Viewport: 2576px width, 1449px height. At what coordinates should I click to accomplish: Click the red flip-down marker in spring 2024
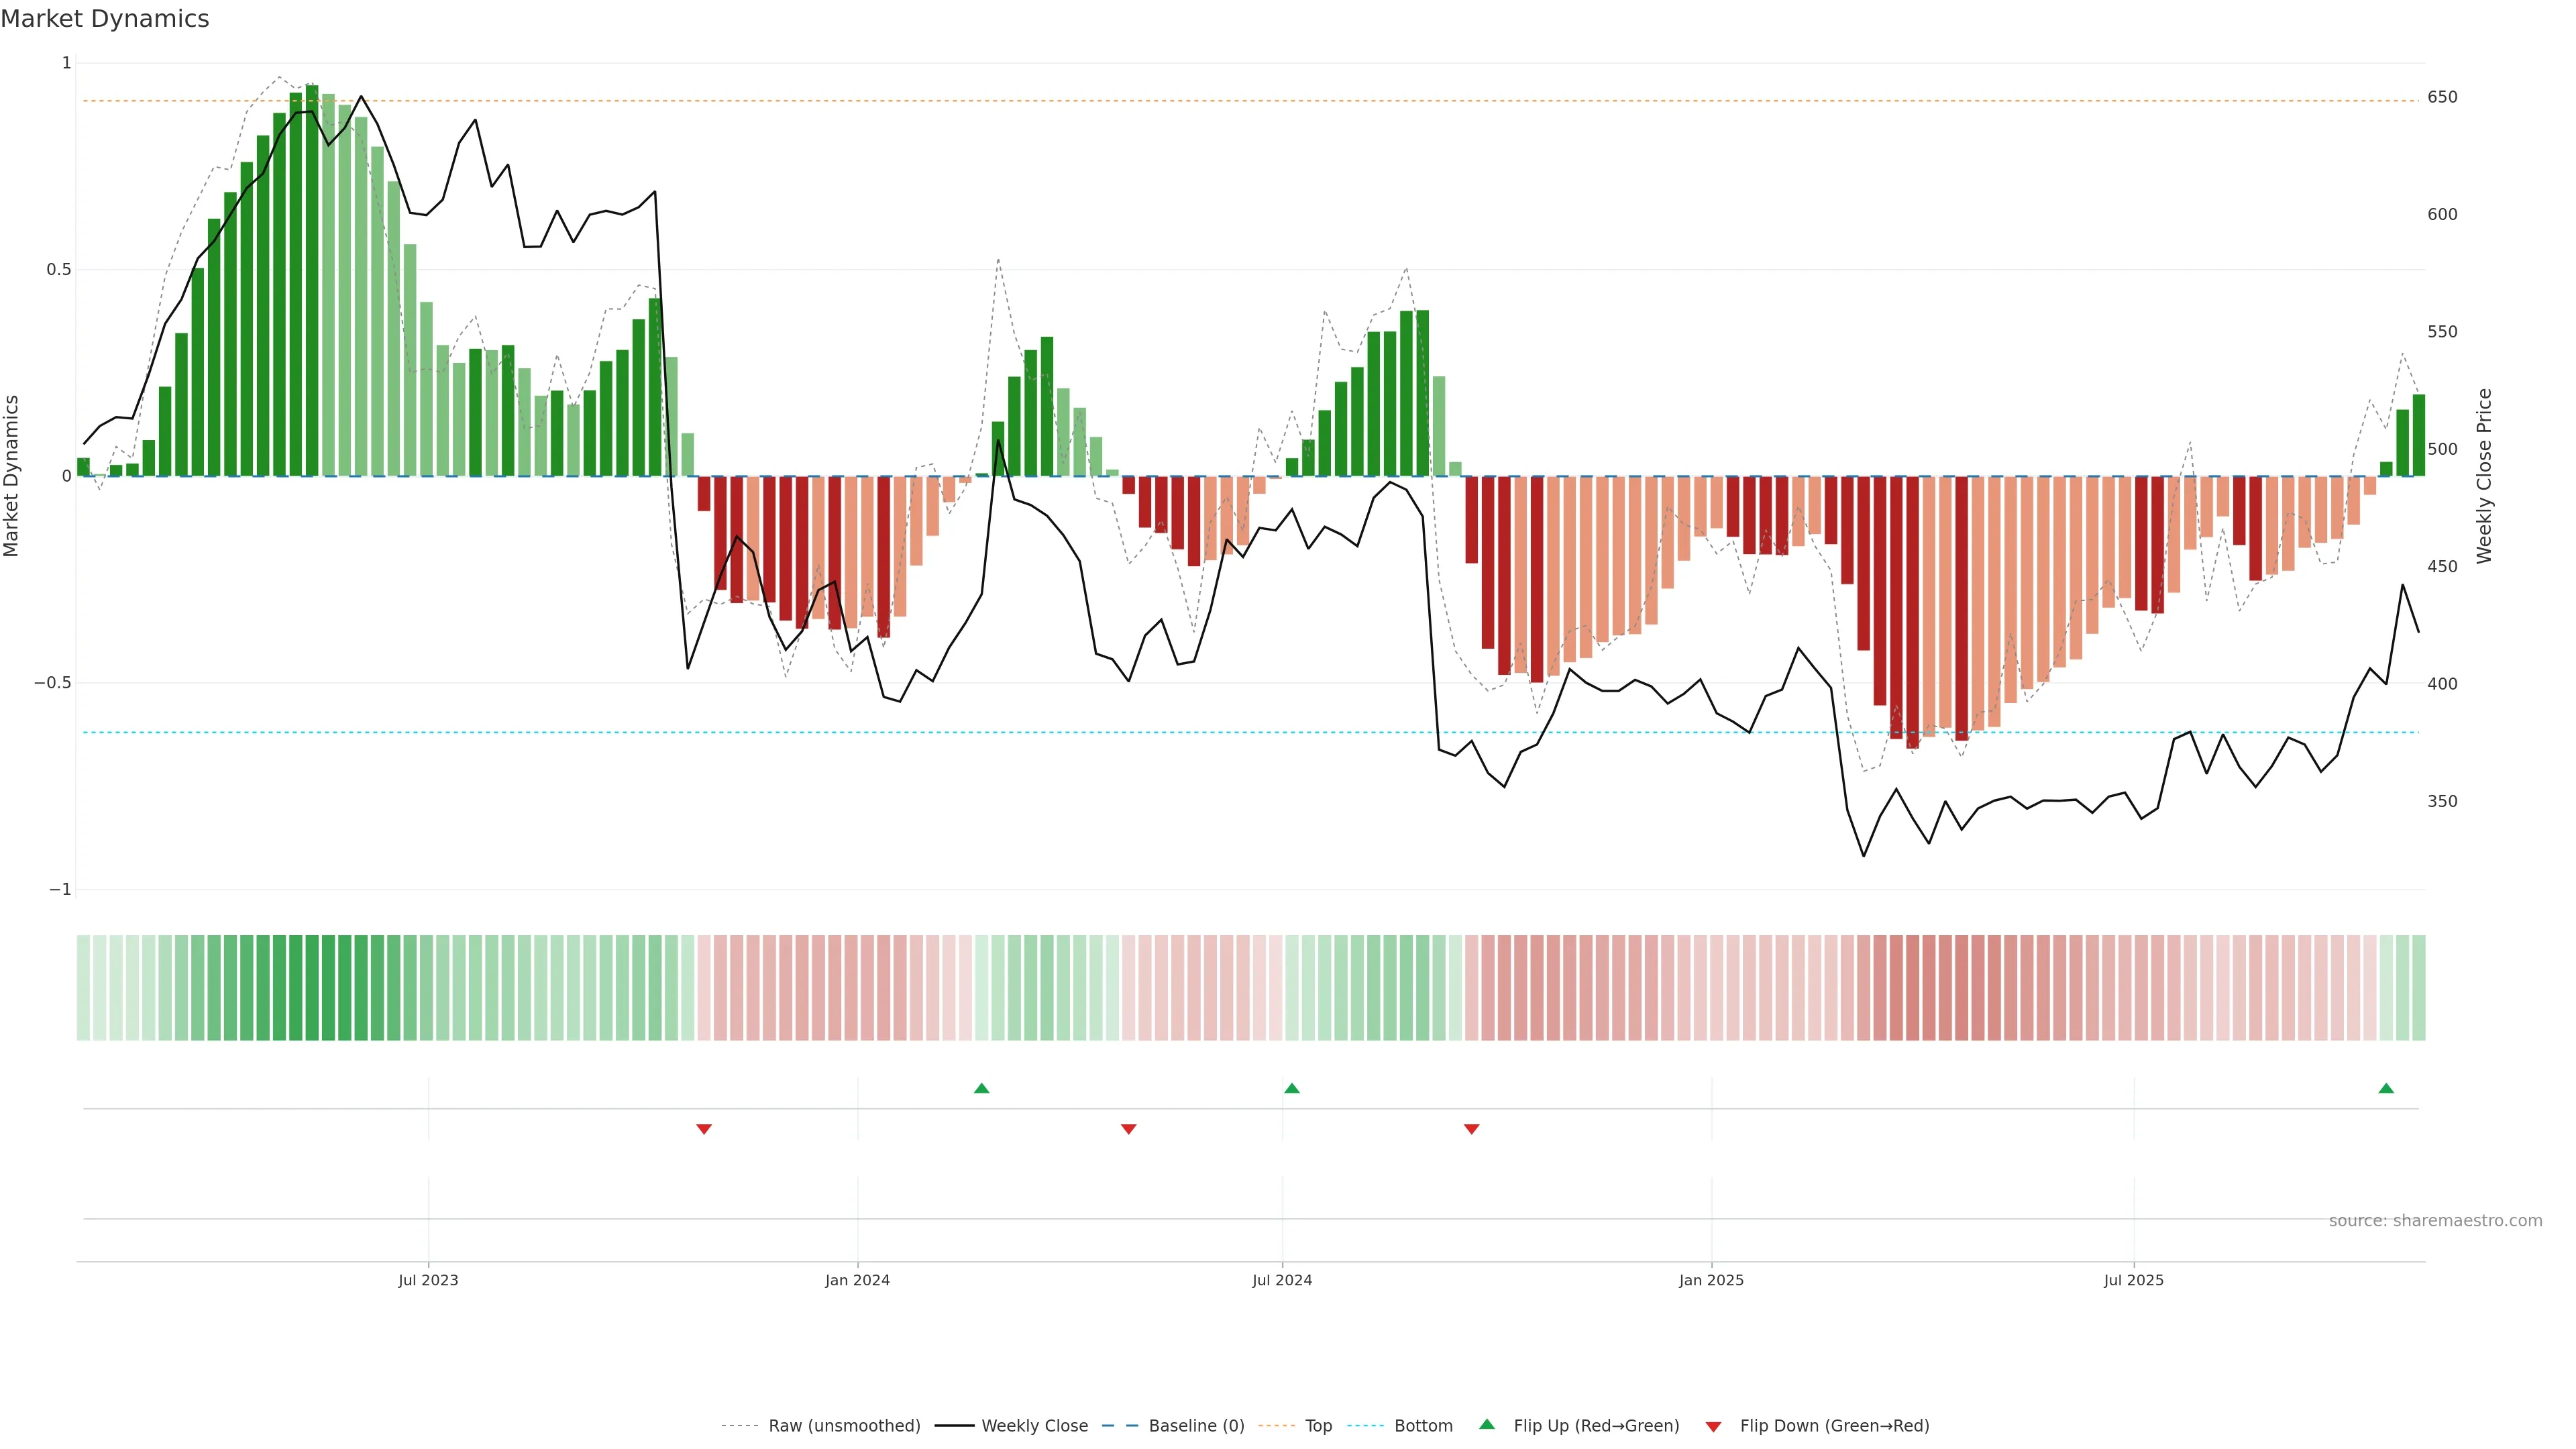point(1129,1129)
